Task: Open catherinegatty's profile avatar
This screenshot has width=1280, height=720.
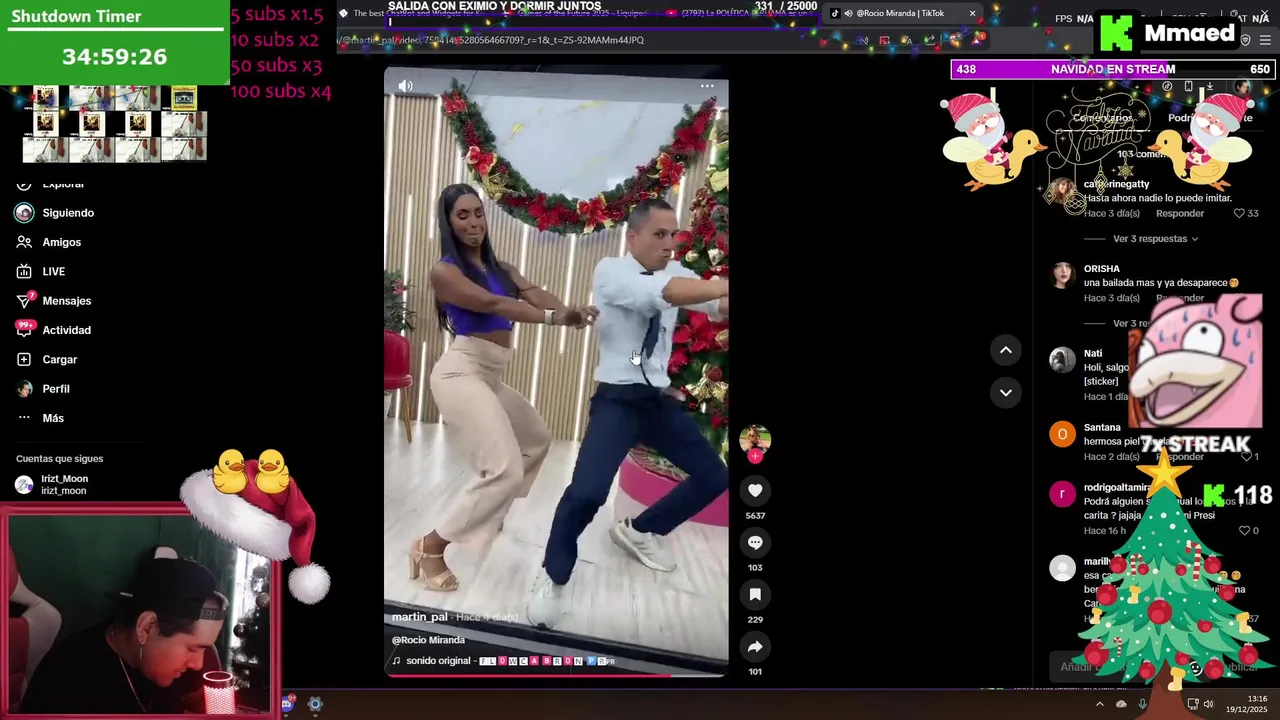Action: (x=1062, y=191)
